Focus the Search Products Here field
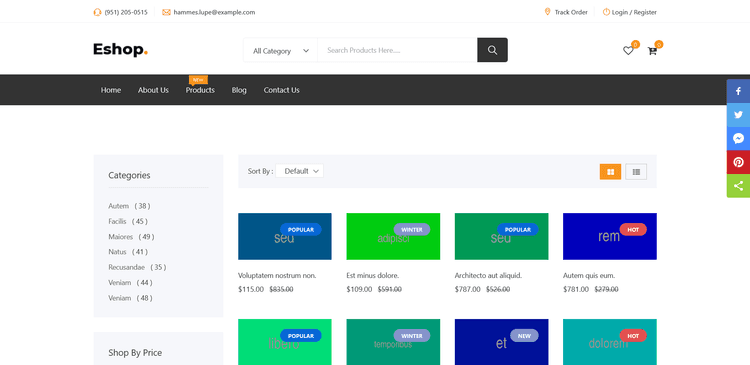The image size is (750, 365). pos(397,50)
